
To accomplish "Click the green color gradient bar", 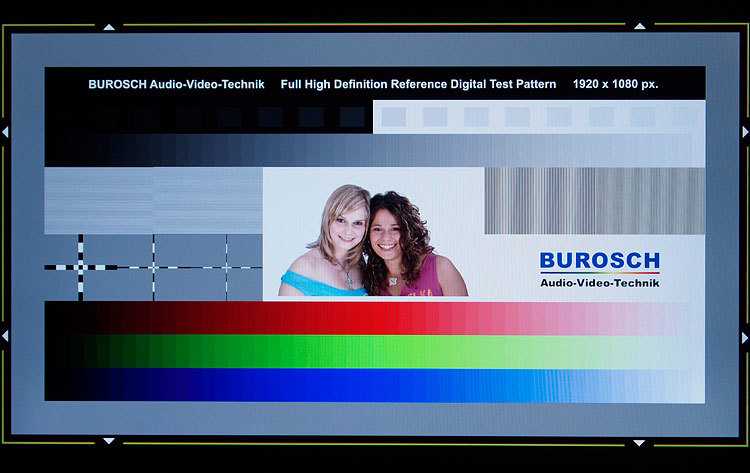I will [x=375, y=352].
